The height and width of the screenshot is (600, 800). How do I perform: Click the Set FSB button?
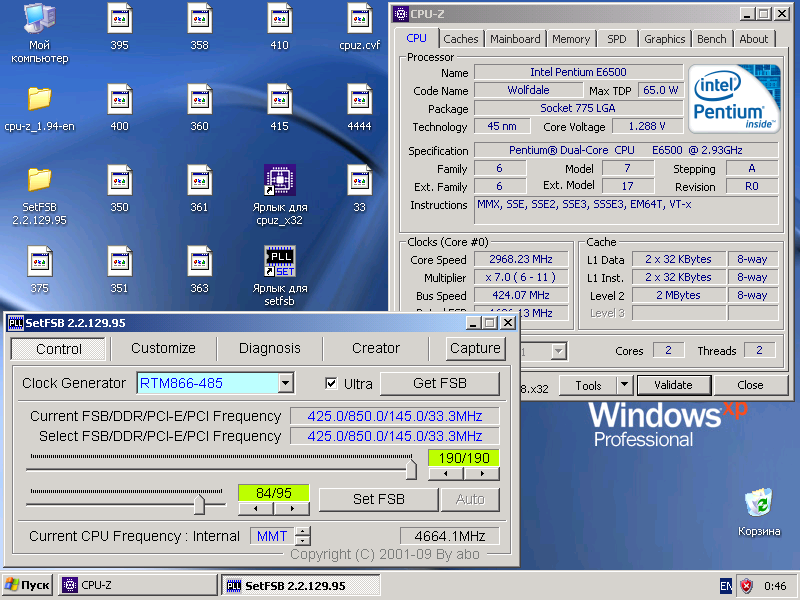(379, 499)
